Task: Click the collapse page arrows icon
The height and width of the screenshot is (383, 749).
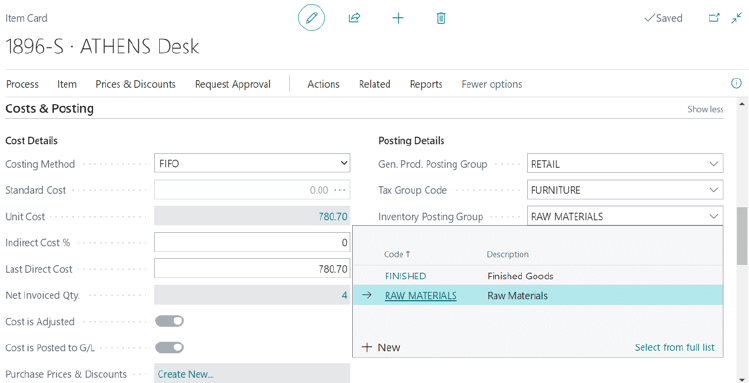Action: (737, 18)
